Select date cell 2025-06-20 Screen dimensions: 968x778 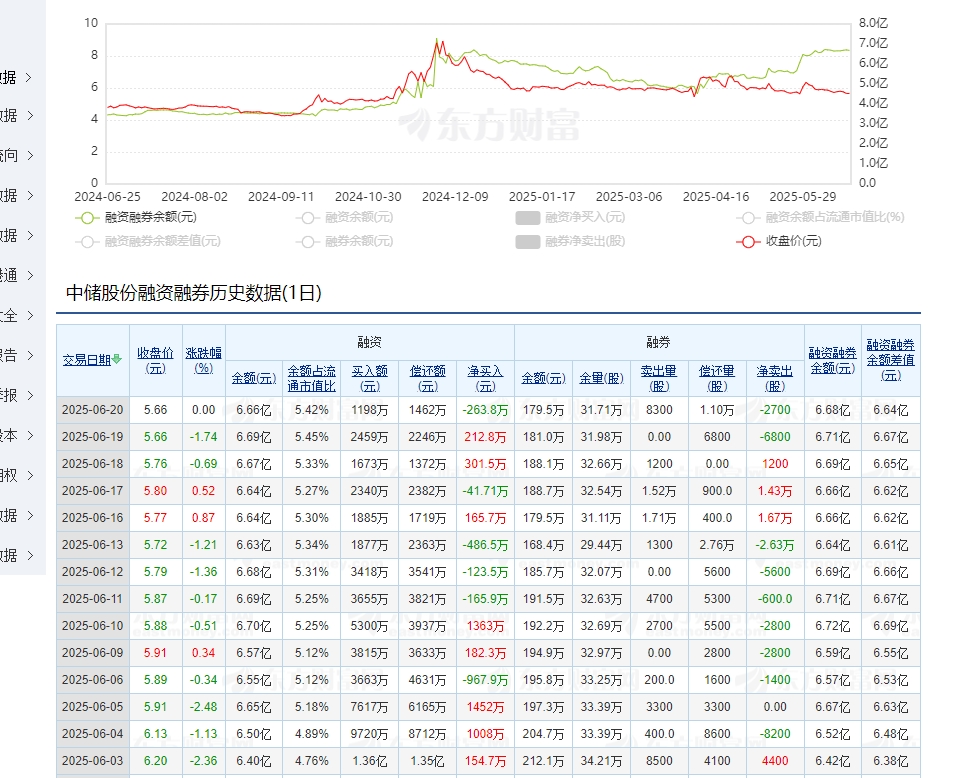[x=93, y=410]
